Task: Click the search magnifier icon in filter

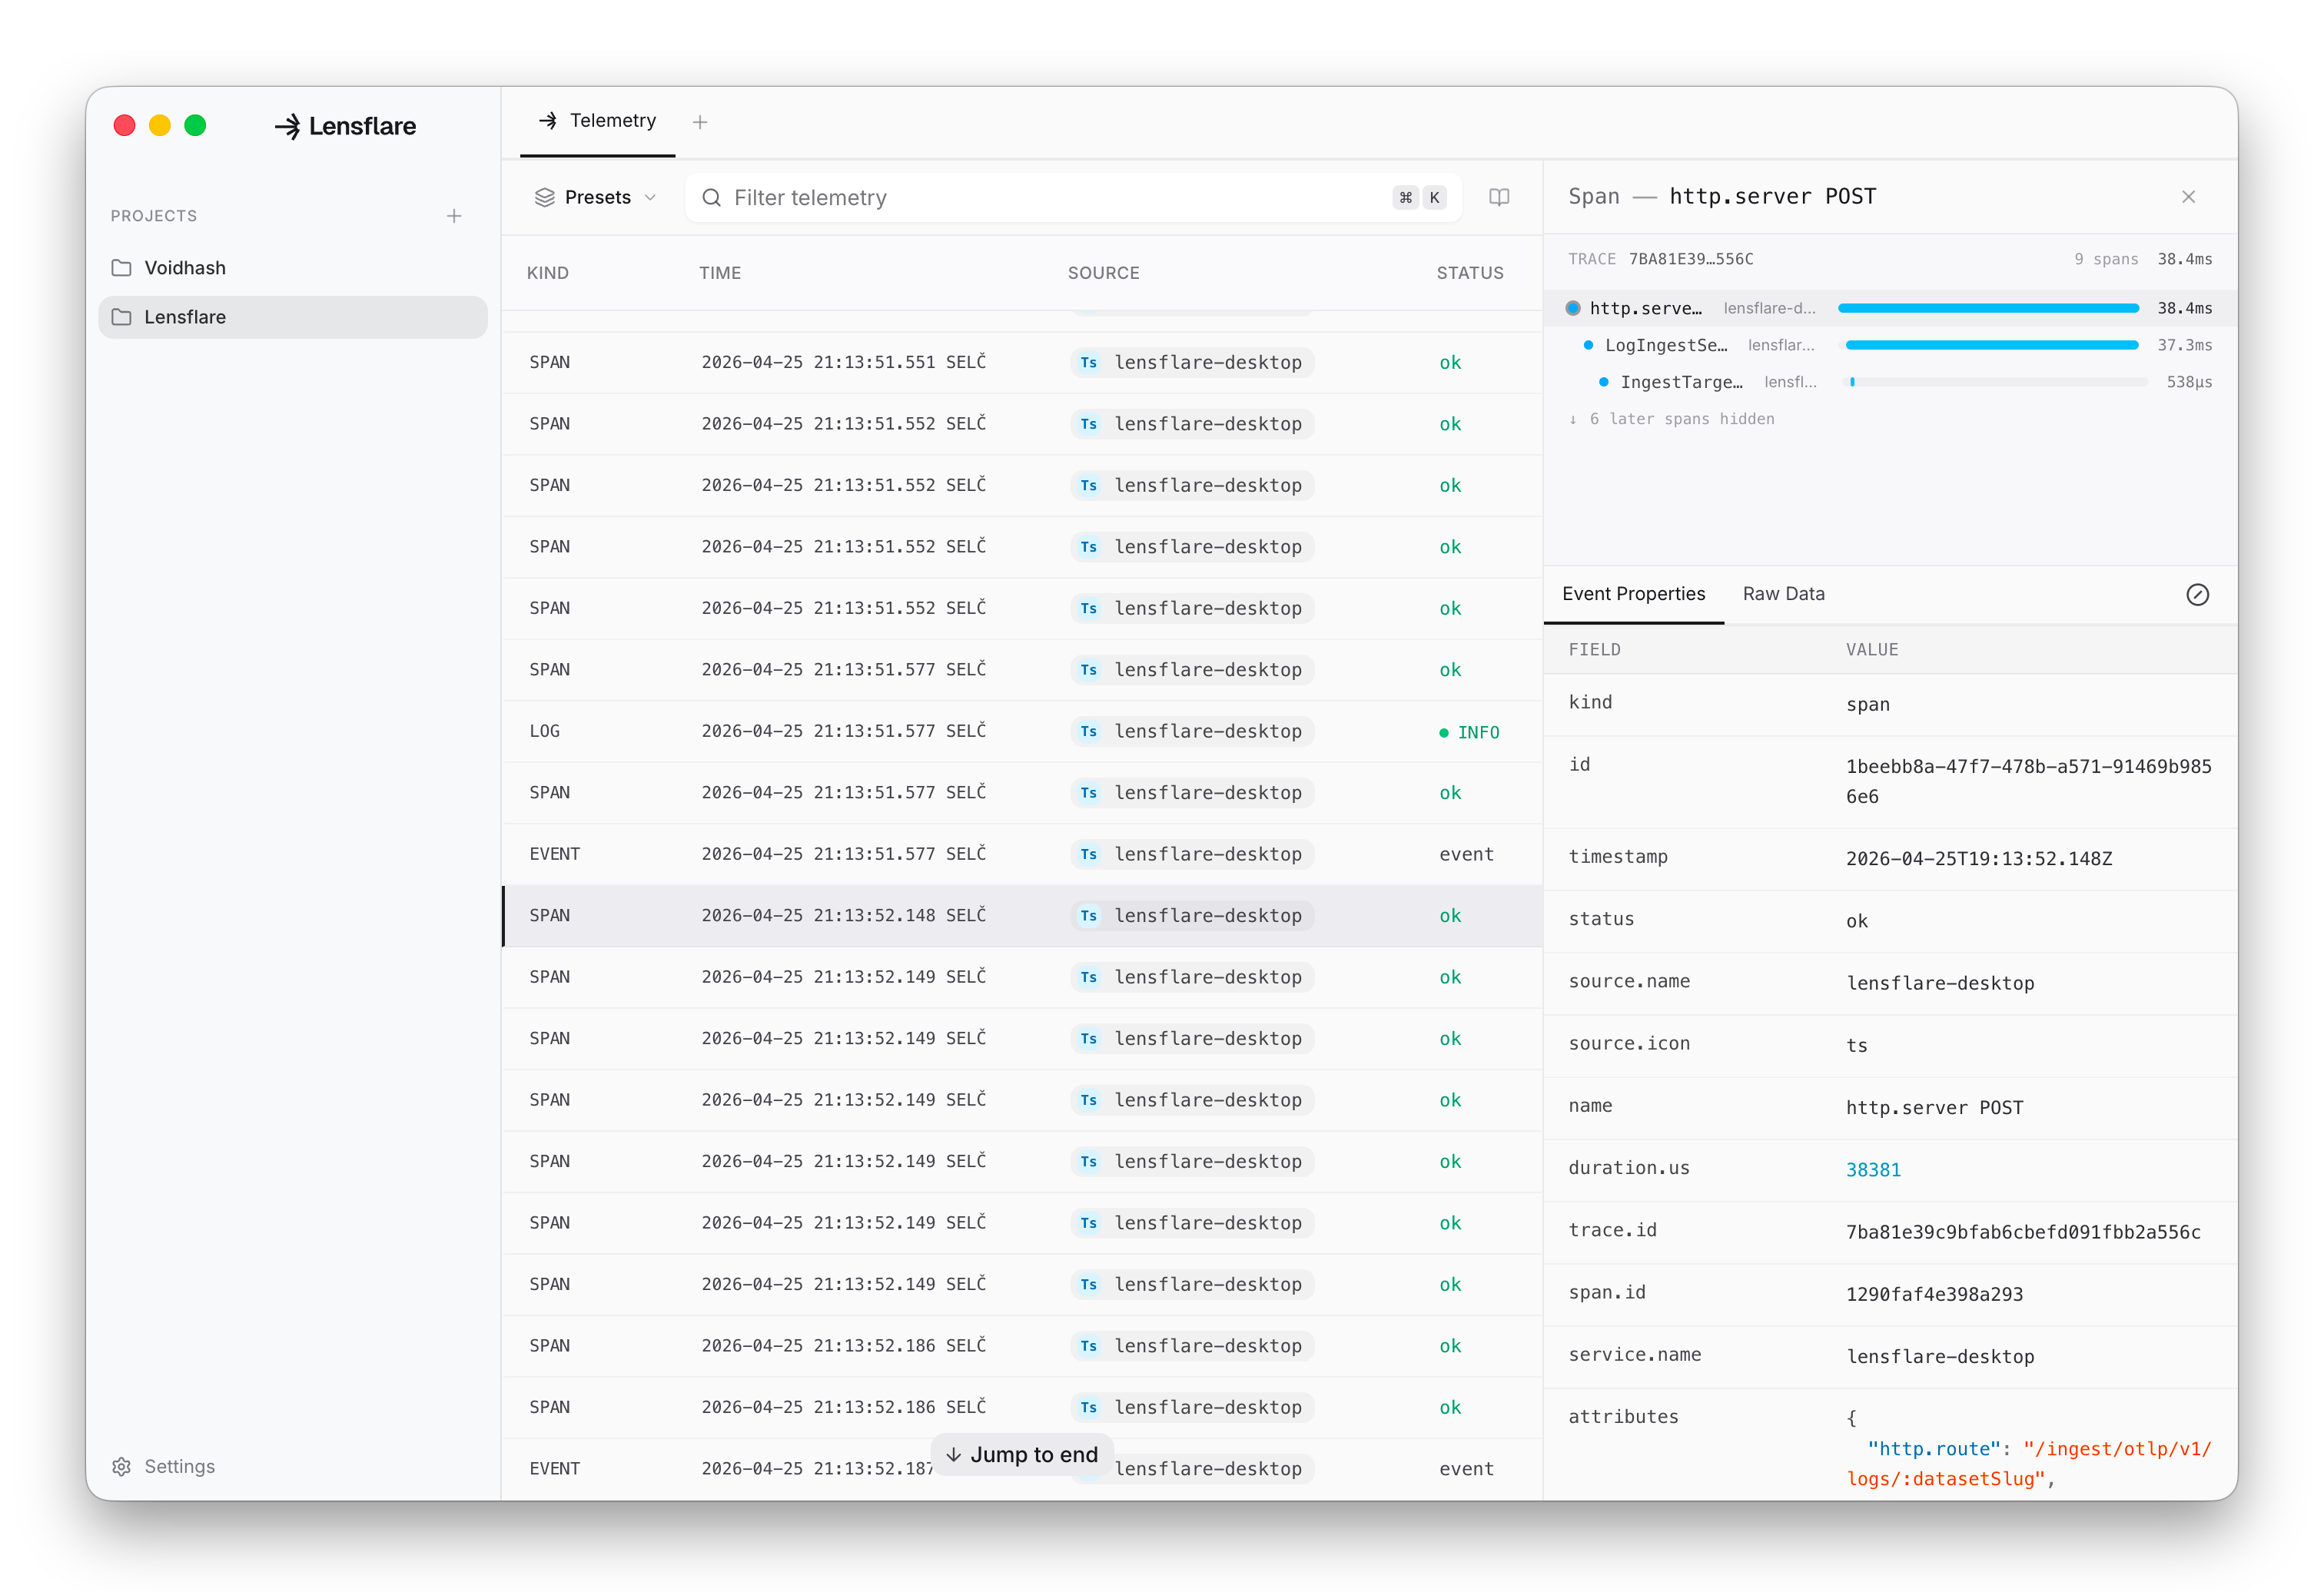Action: (x=712, y=198)
